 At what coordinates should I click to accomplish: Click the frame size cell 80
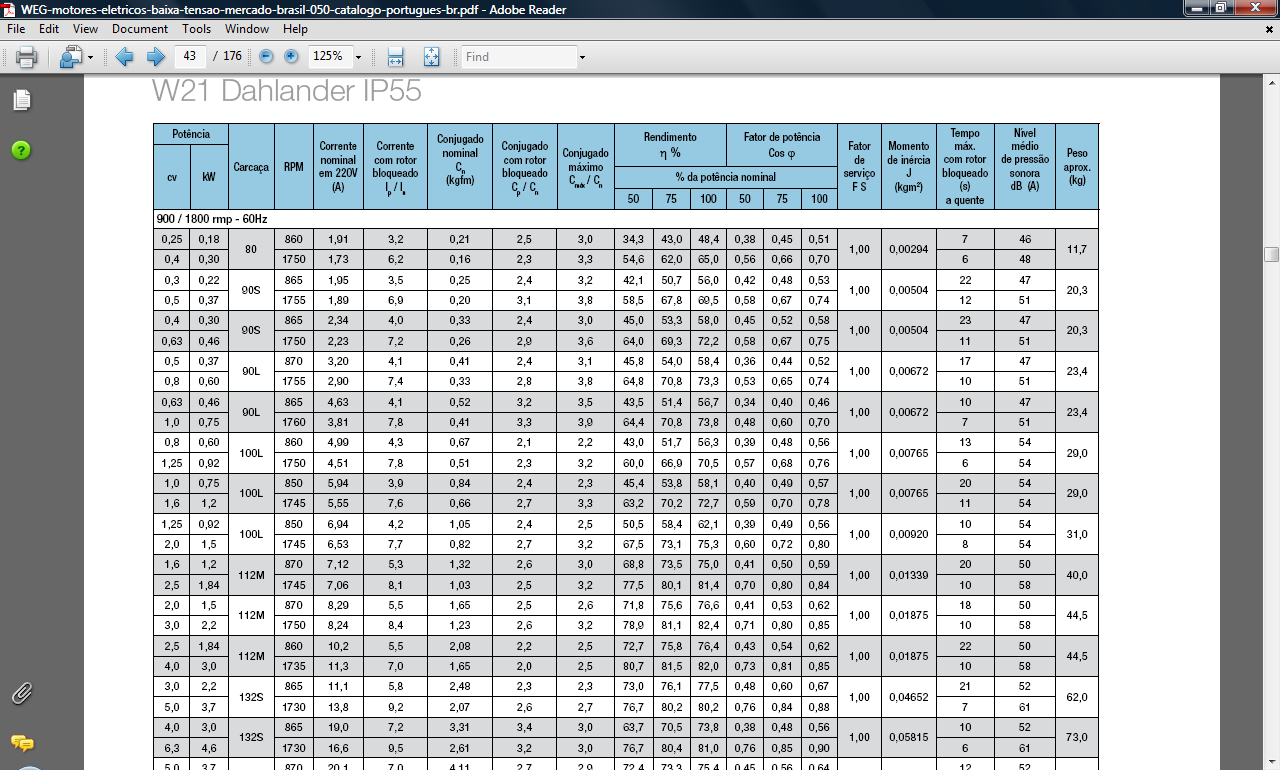tap(251, 249)
